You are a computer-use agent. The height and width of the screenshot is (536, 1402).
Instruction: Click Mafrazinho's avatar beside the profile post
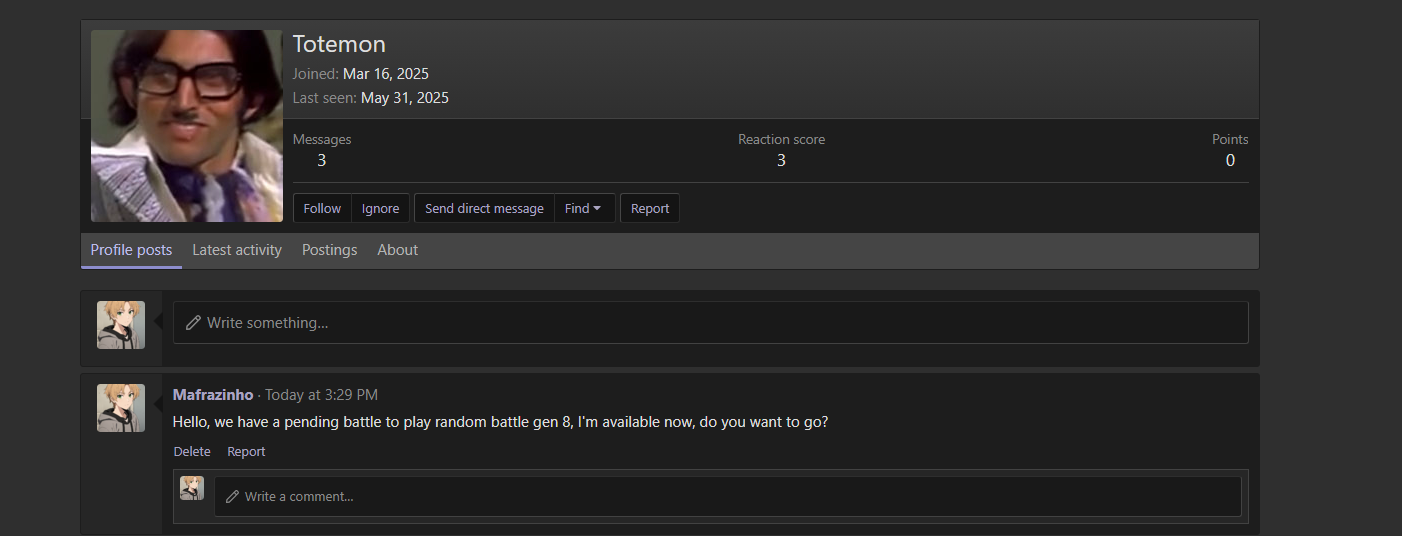click(121, 408)
